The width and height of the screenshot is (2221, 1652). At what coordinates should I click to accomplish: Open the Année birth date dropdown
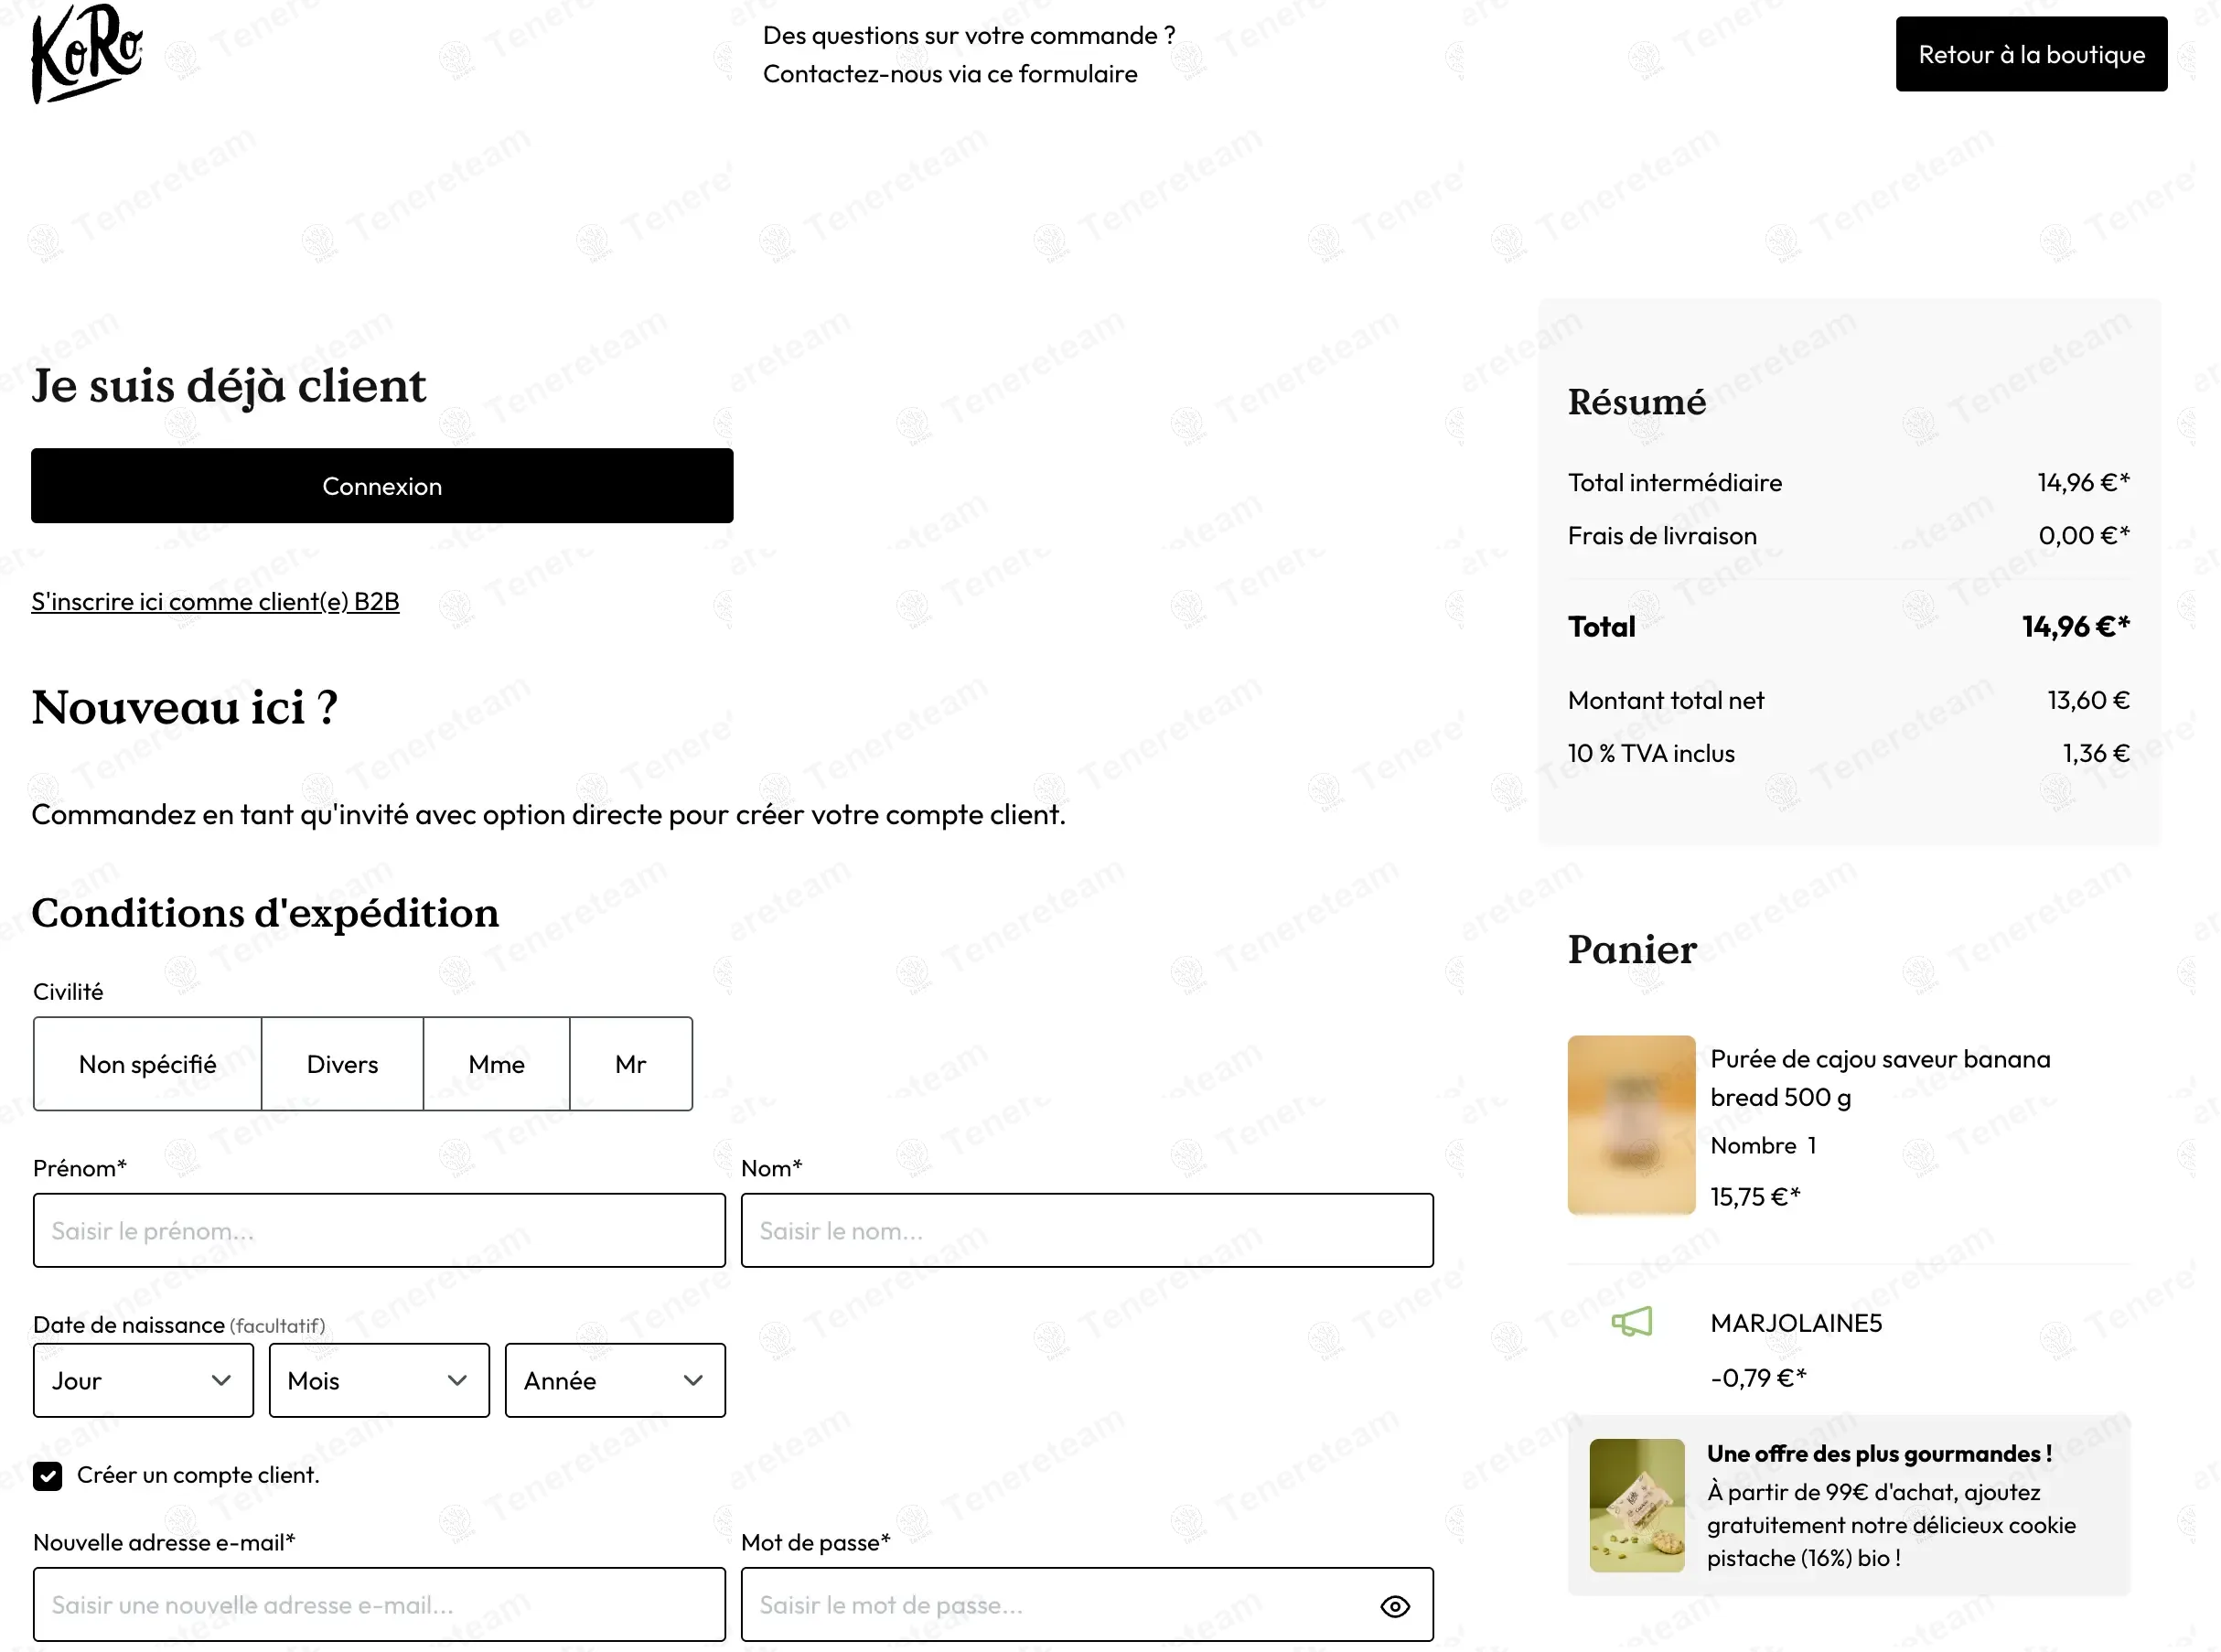coord(615,1380)
